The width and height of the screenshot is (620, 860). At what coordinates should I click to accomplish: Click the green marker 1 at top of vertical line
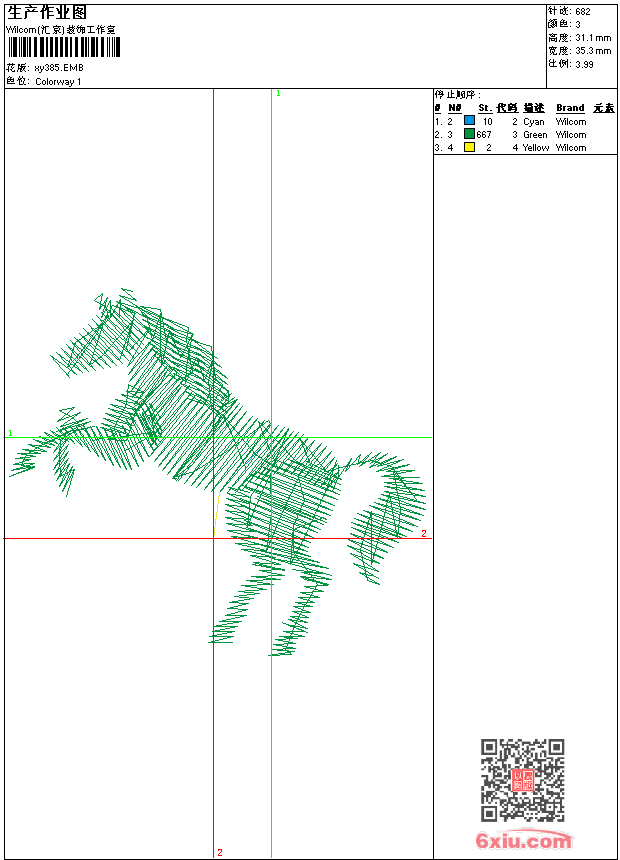coord(278,93)
